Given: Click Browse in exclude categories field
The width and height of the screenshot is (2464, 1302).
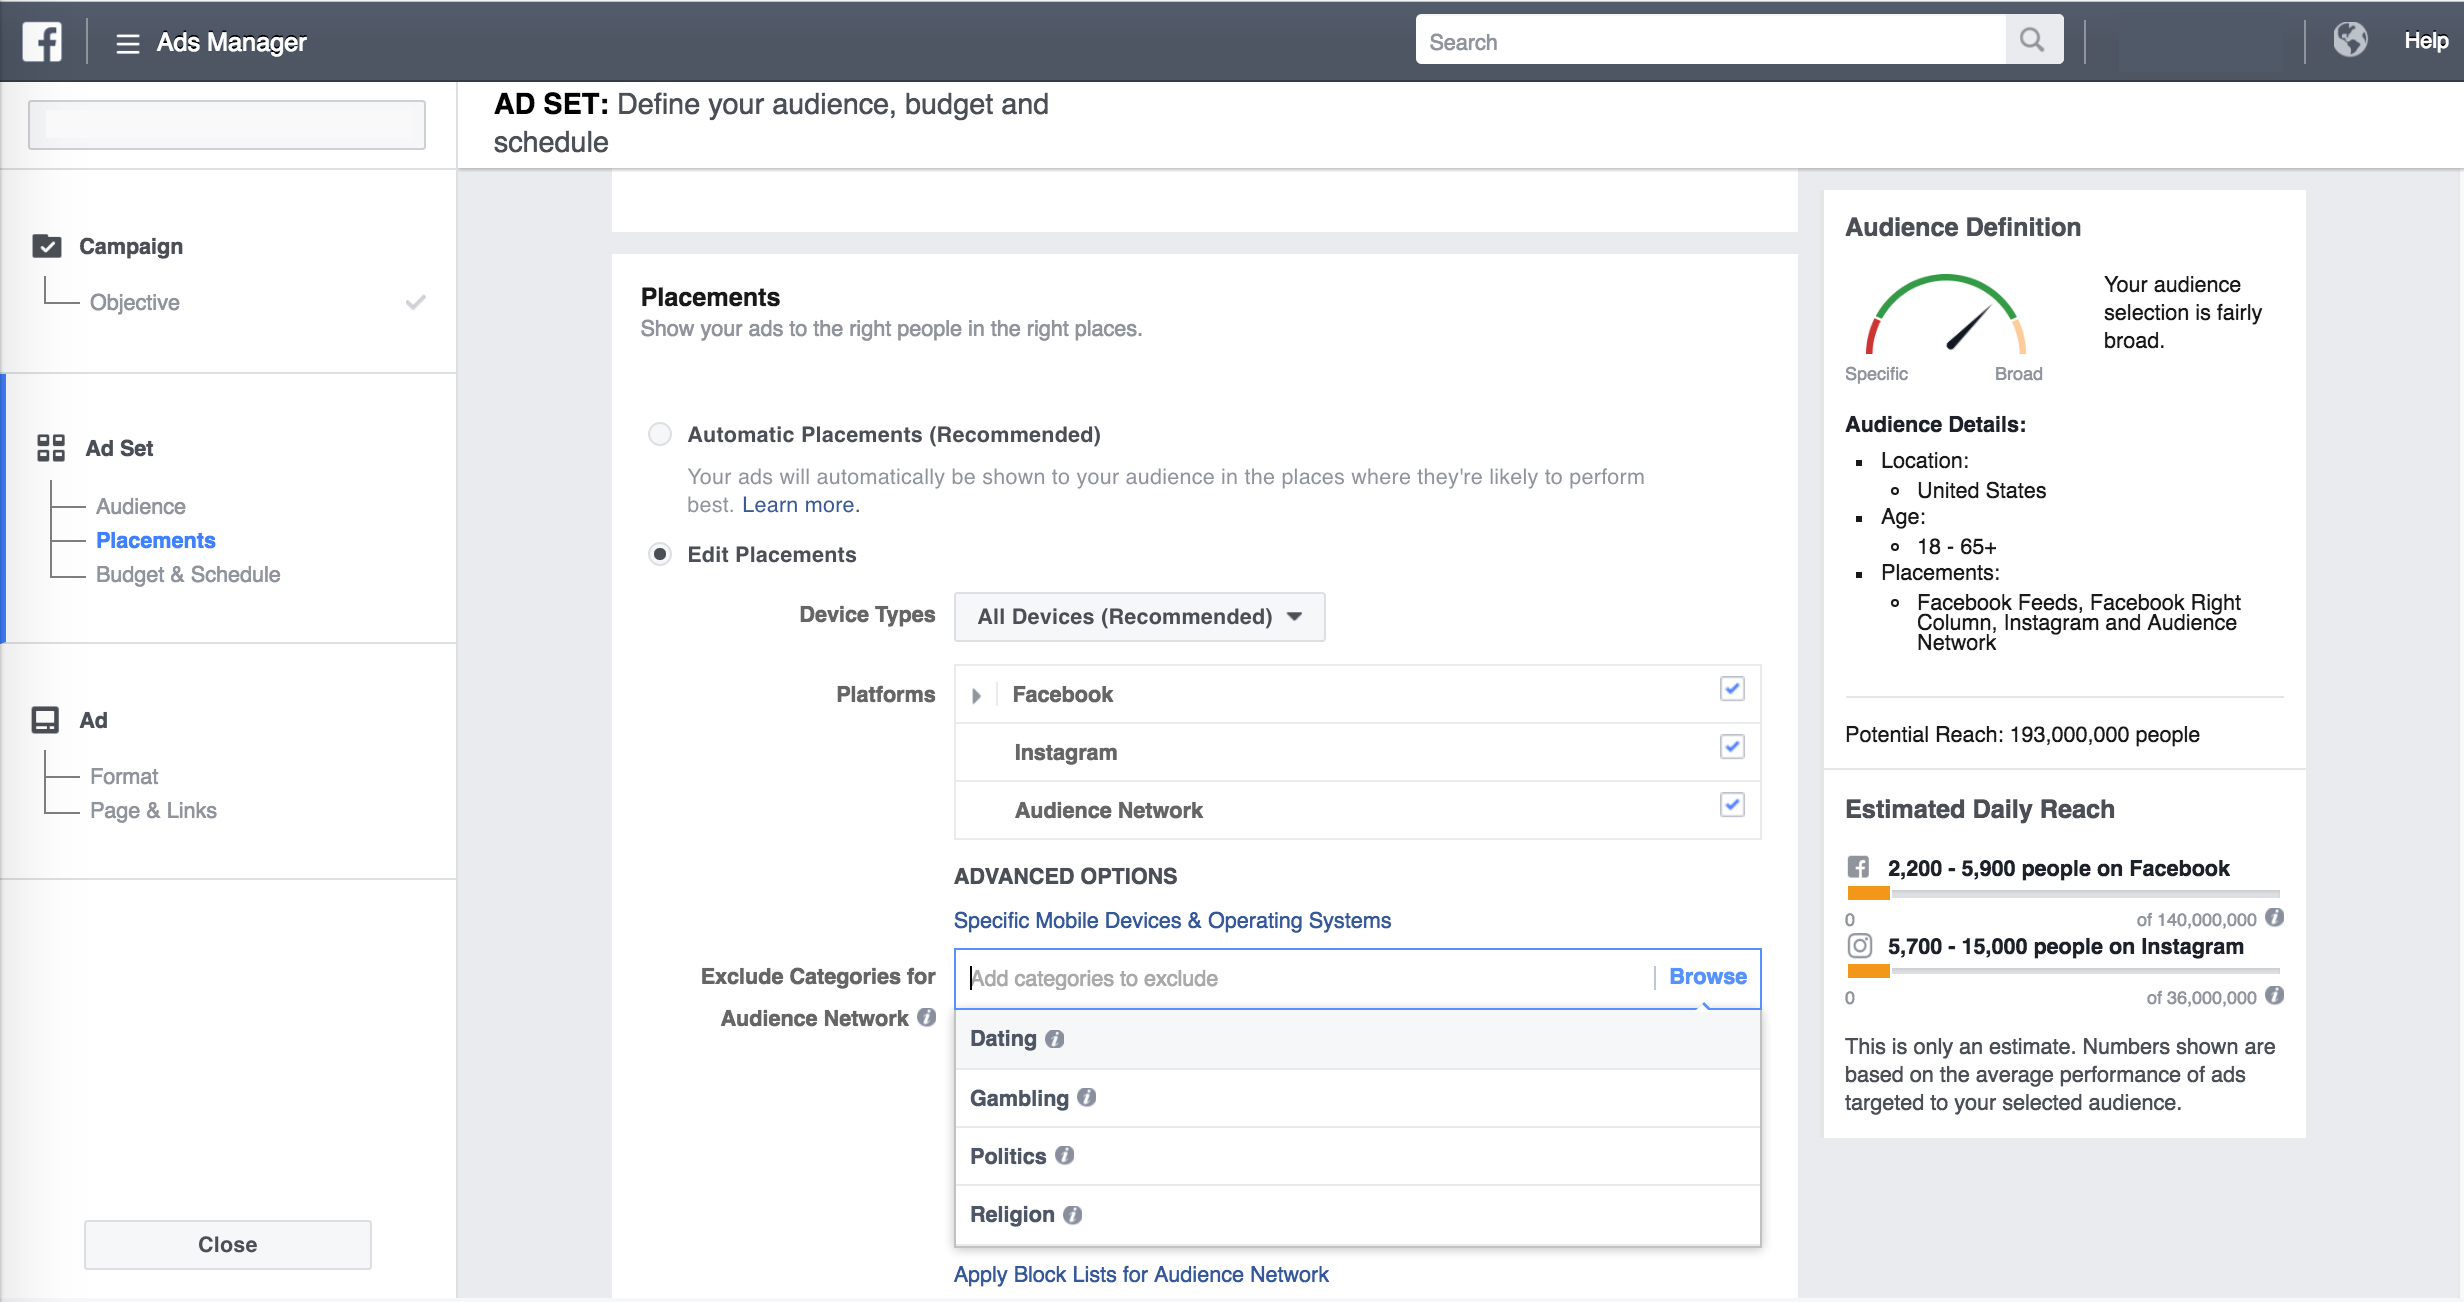Looking at the screenshot, I should 1708,976.
